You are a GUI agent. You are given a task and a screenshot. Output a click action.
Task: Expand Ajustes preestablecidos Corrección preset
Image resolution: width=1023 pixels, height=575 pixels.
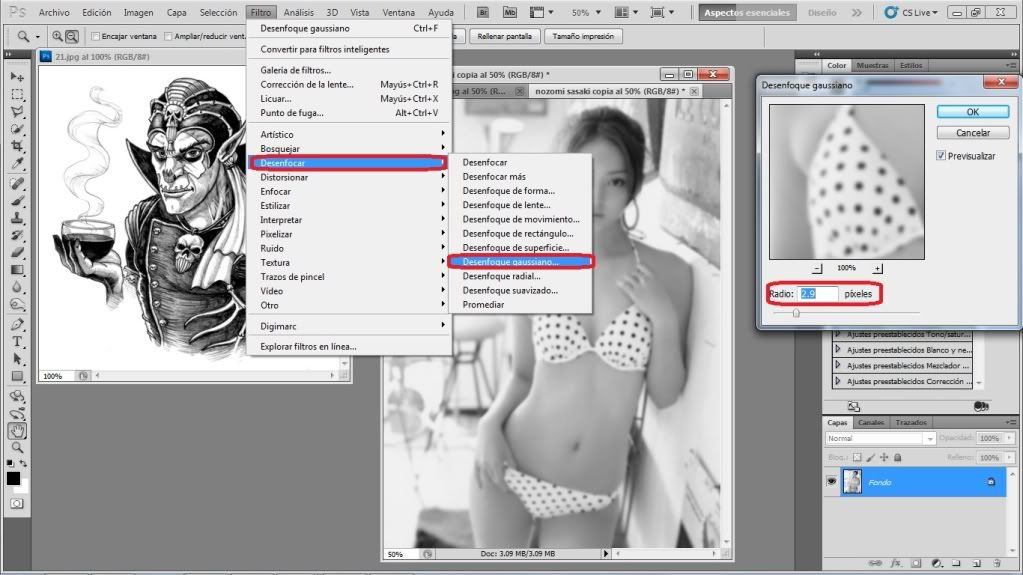coord(838,381)
